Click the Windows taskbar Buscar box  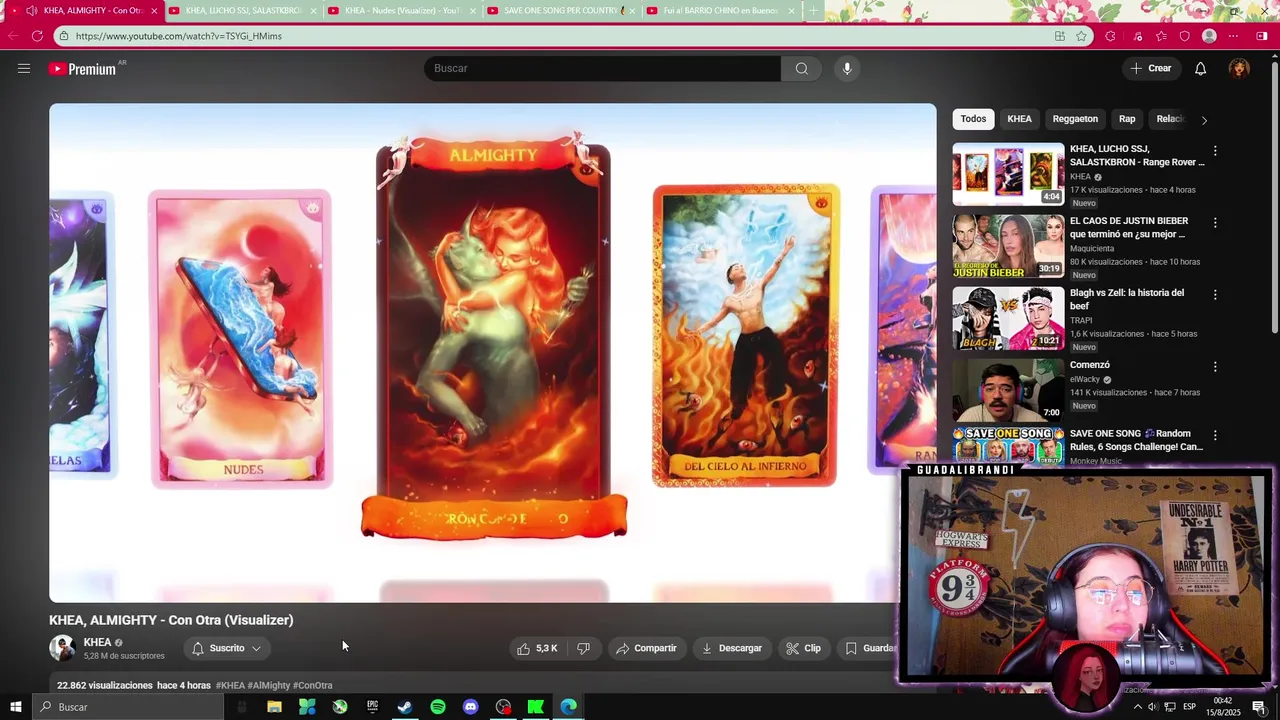[128, 707]
